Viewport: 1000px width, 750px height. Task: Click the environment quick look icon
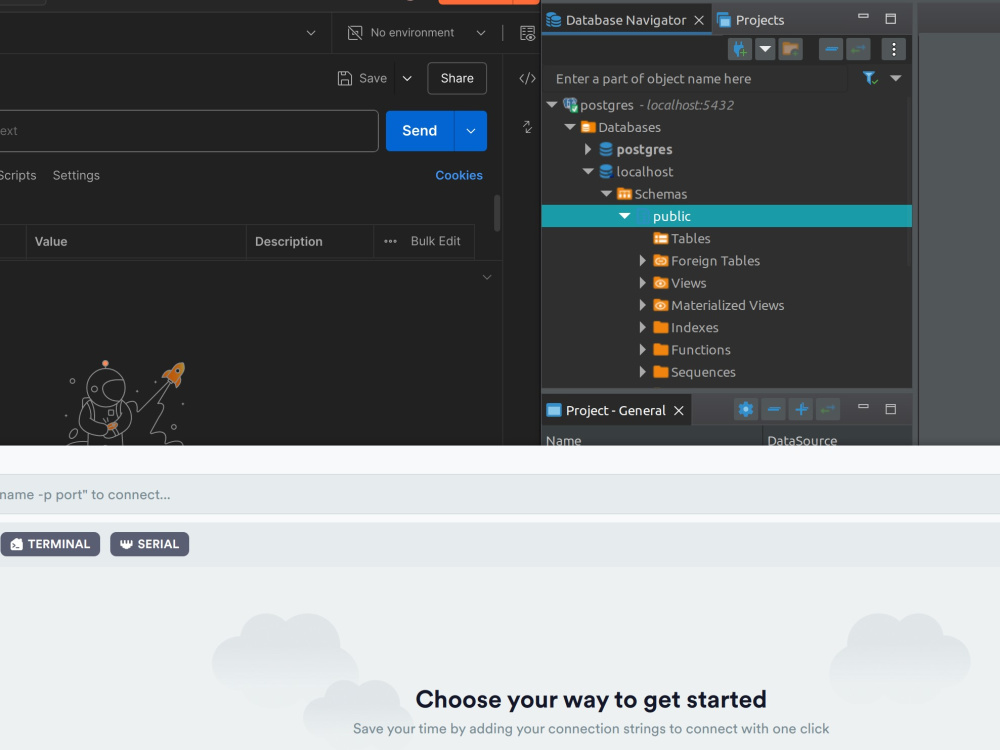527,33
